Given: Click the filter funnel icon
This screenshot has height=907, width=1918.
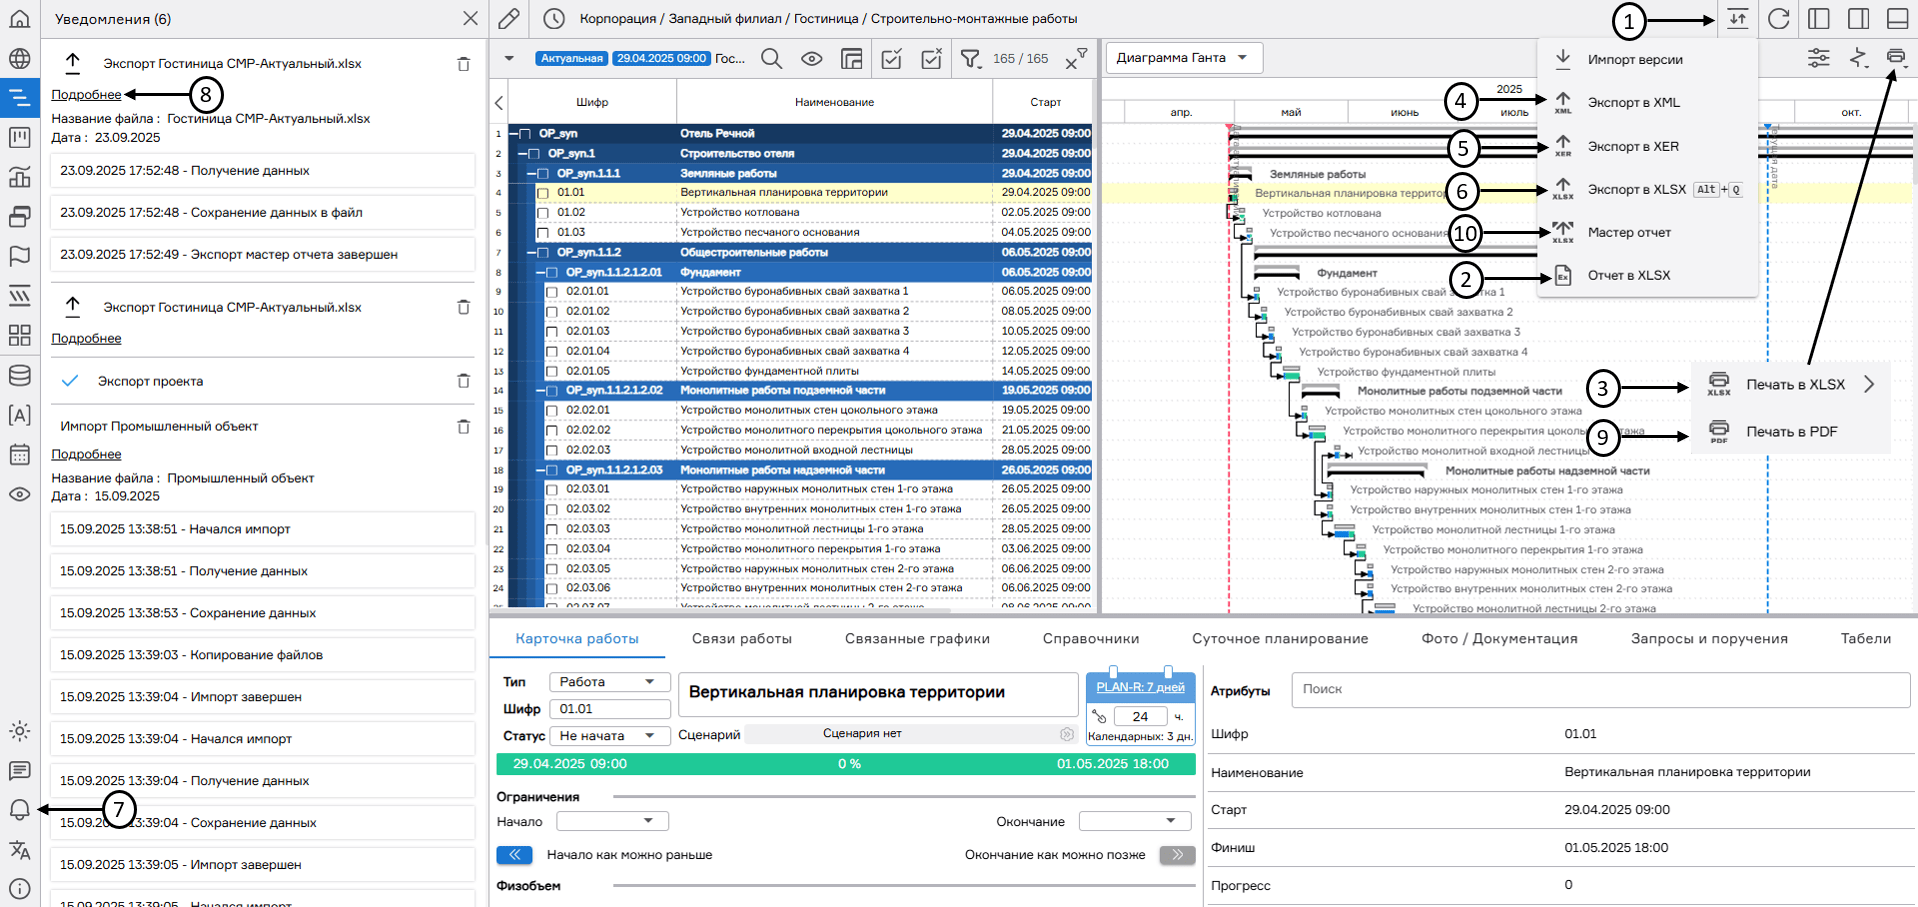Looking at the screenshot, I should click(970, 59).
